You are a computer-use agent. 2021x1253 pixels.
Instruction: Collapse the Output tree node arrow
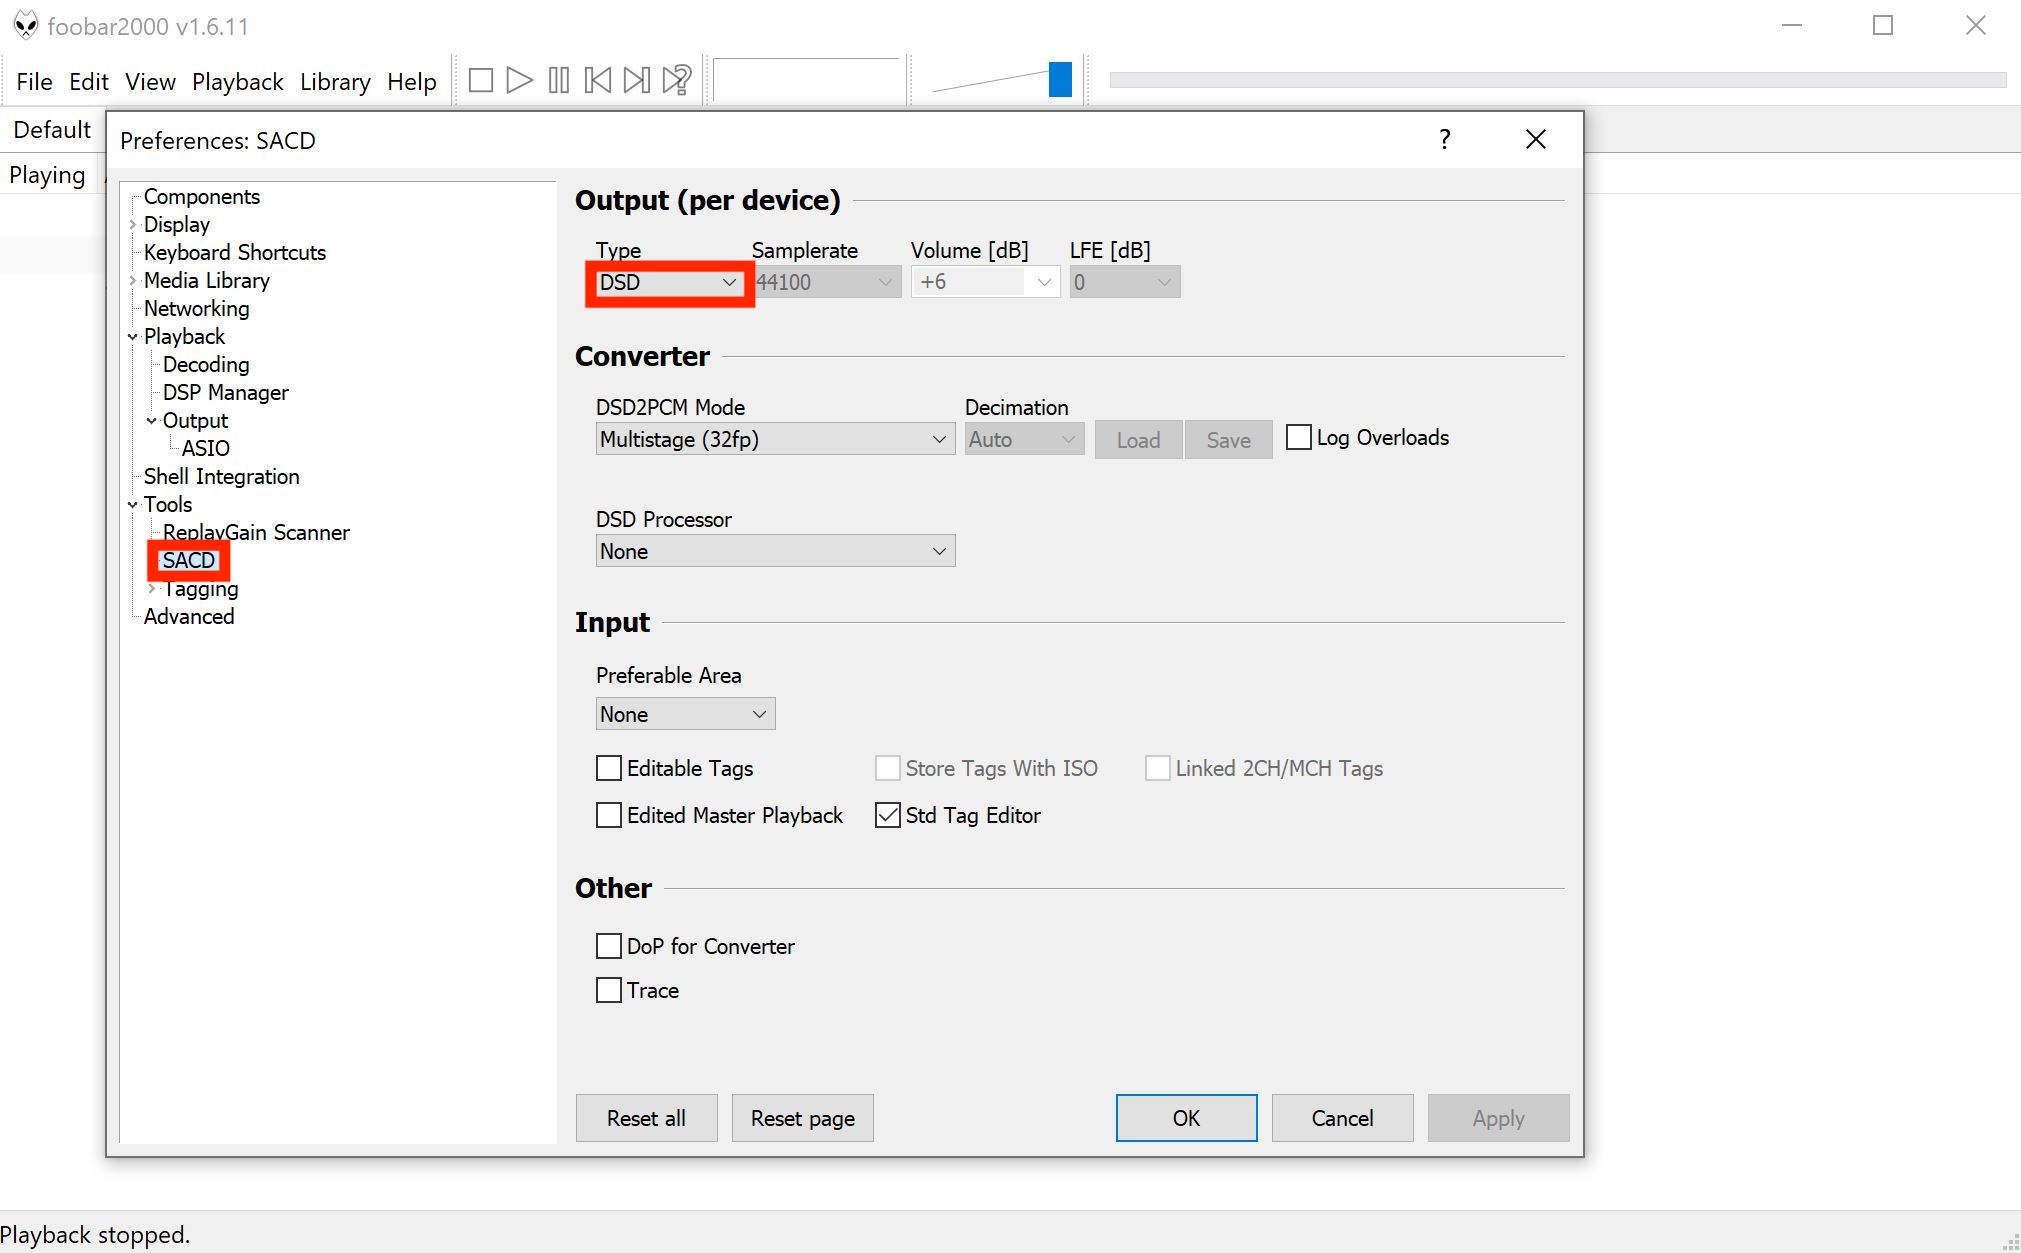pyautogui.click(x=151, y=421)
